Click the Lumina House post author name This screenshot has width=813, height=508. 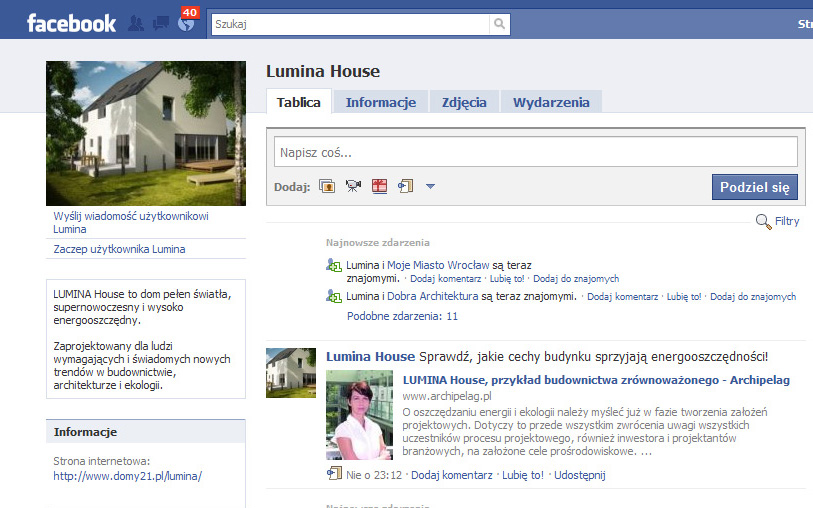click(370, 357)
